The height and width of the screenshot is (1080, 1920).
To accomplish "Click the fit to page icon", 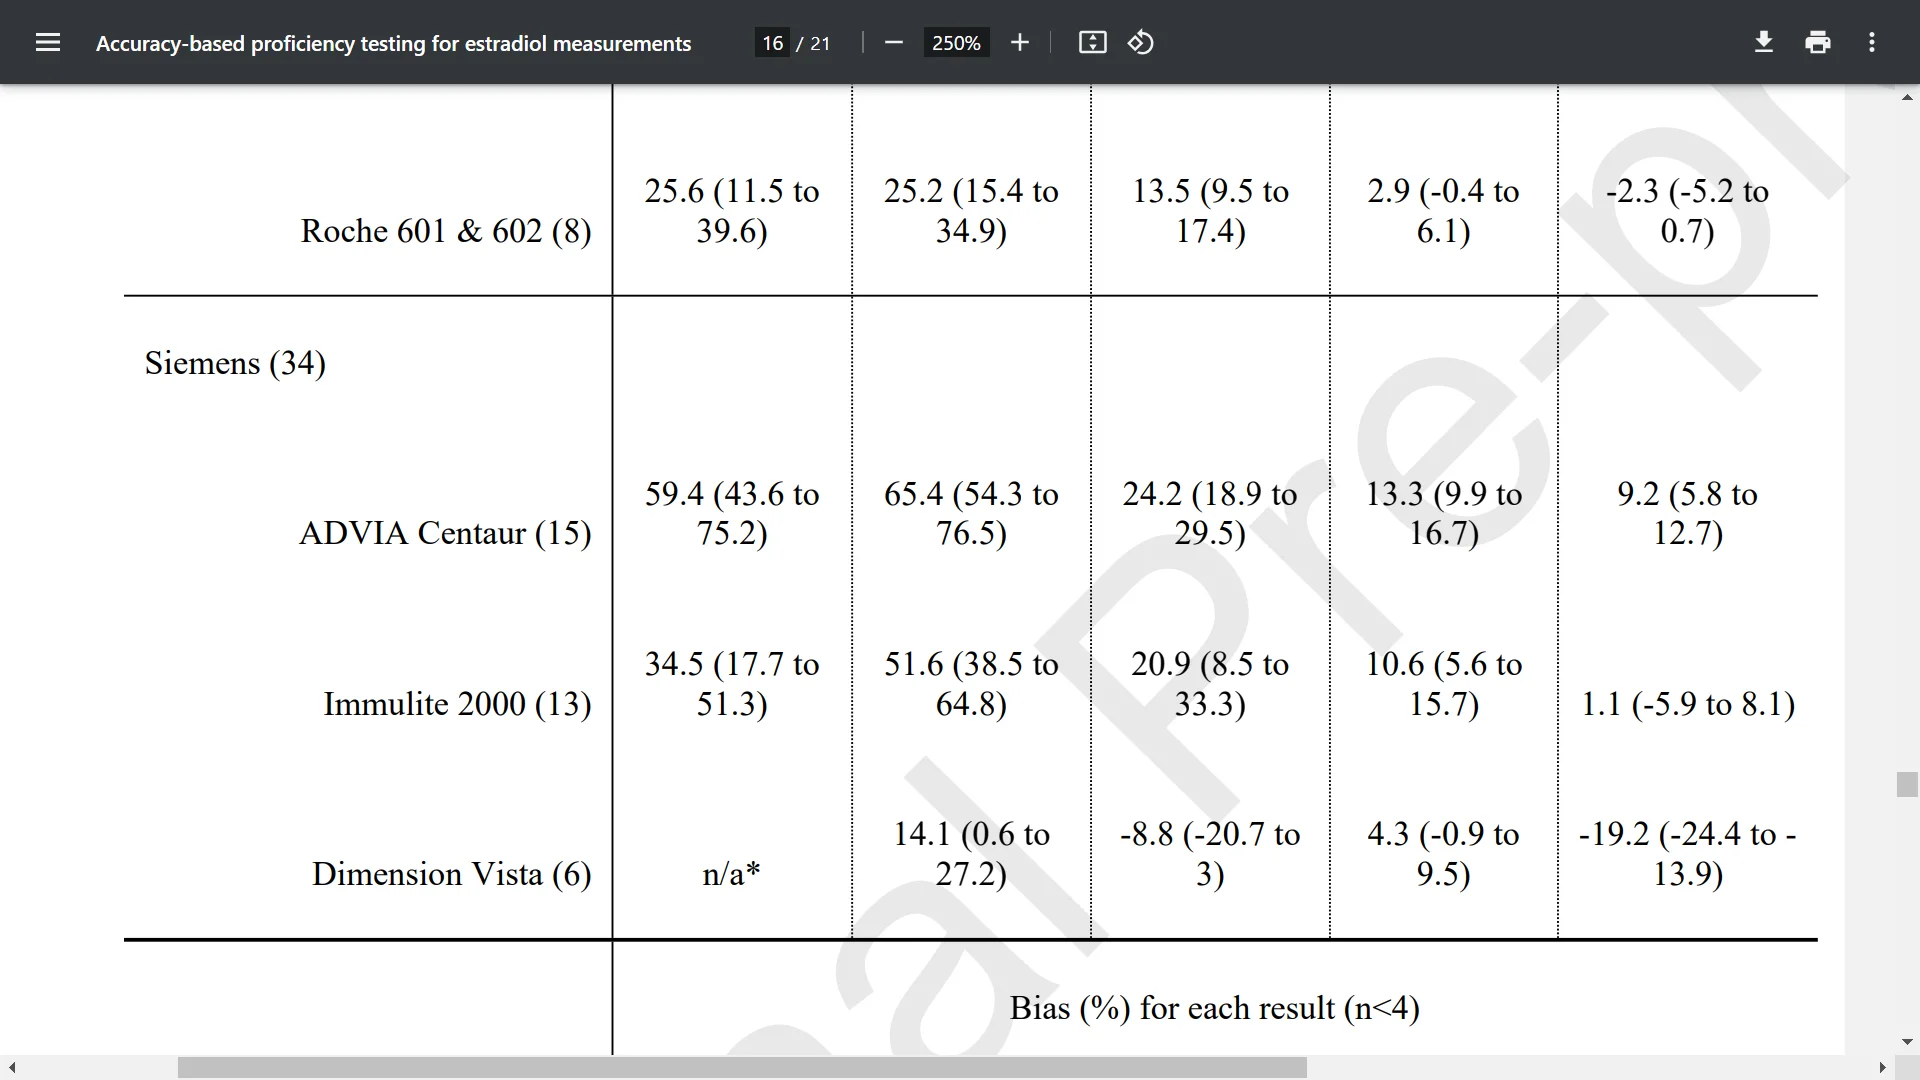I will pyautogui.click(x=1092, y=42).
